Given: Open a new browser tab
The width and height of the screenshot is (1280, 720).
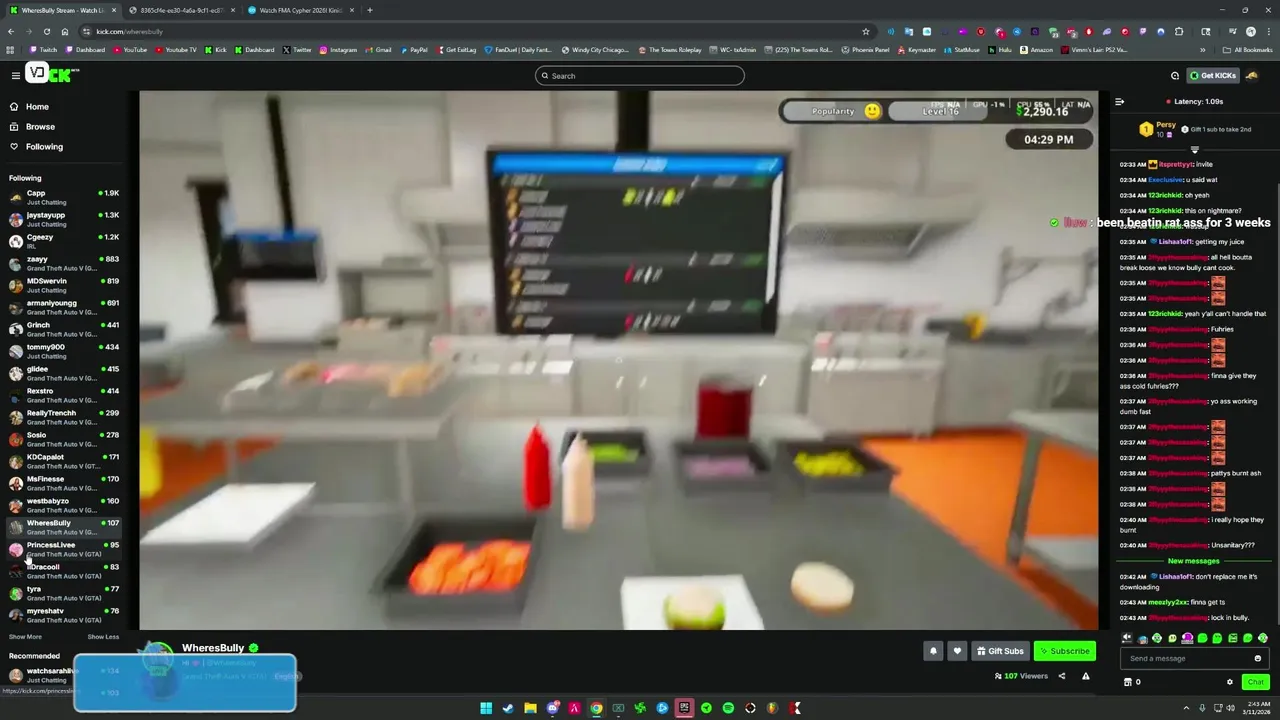Looking at the screenshot, I should (370, 10).
